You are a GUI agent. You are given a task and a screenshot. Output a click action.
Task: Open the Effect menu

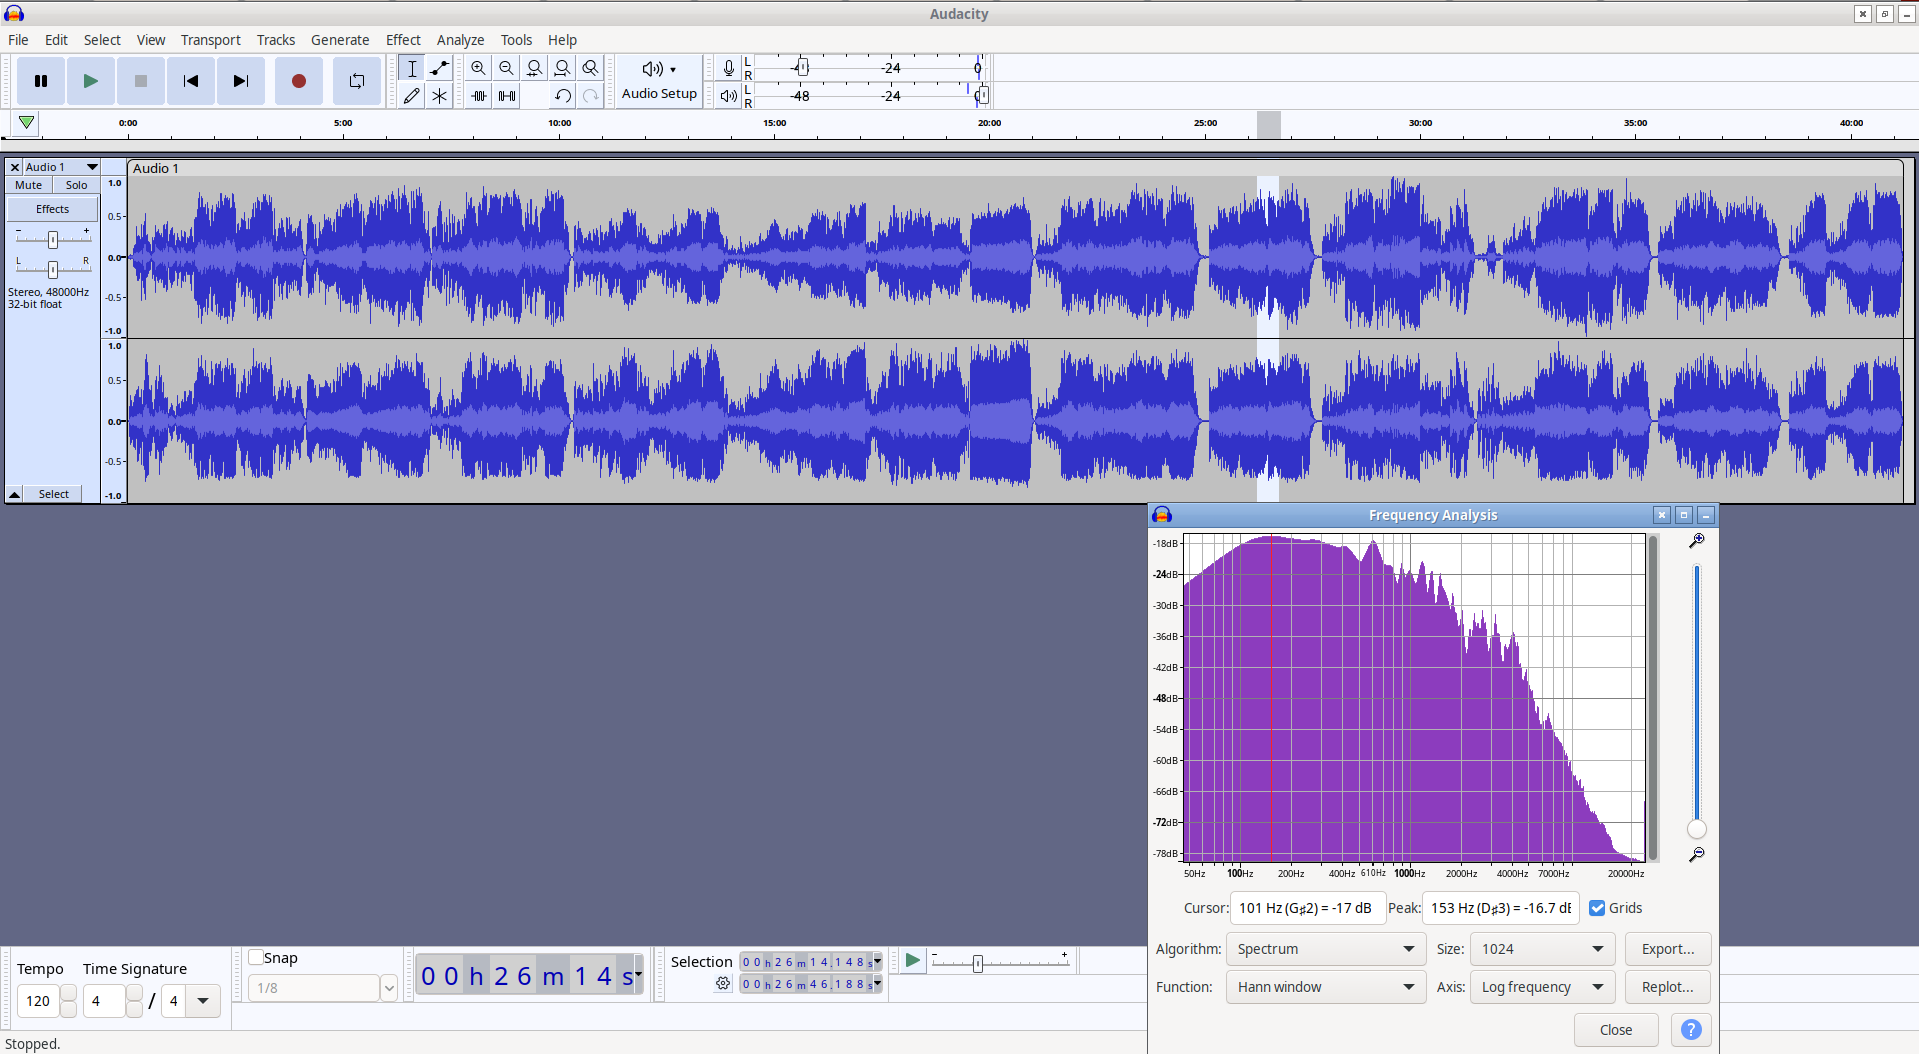pyautogui.click(x=403, y=40)
